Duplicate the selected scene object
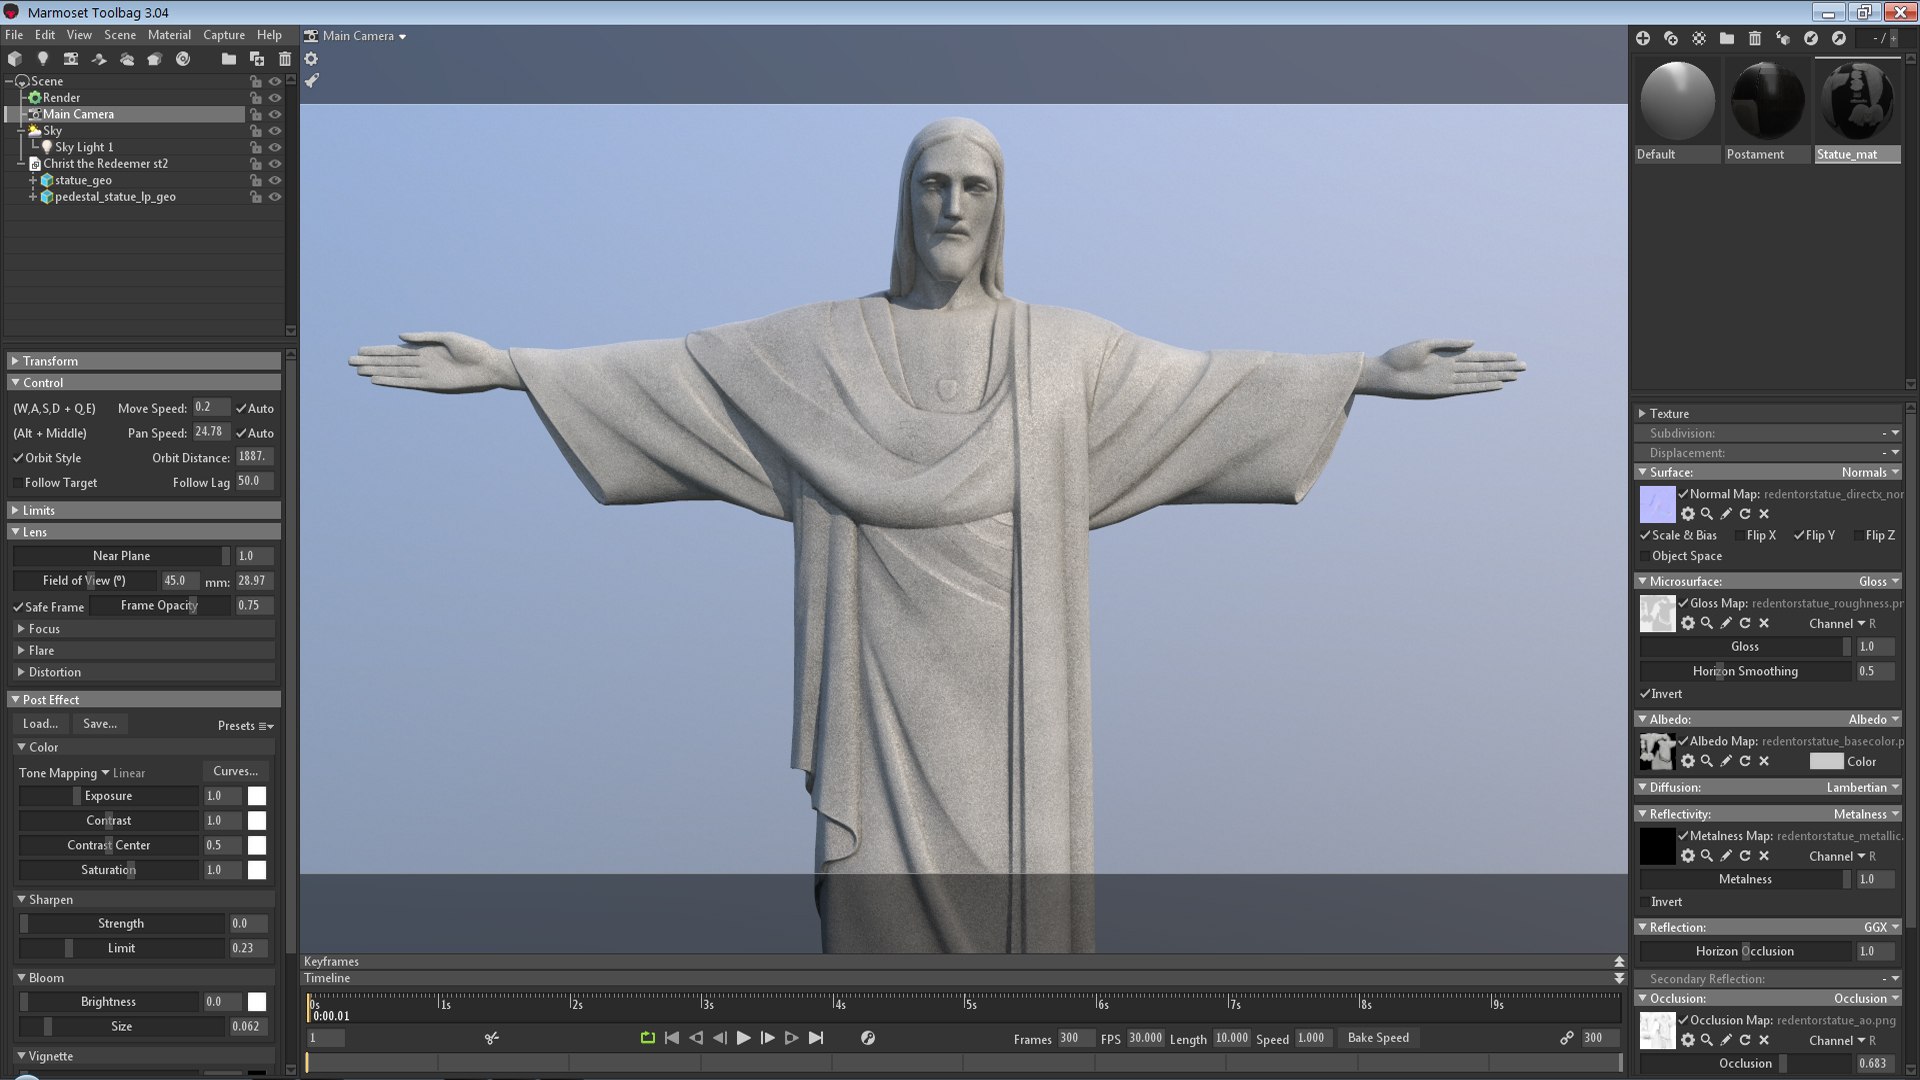1920x1080 pixels. 257,59
